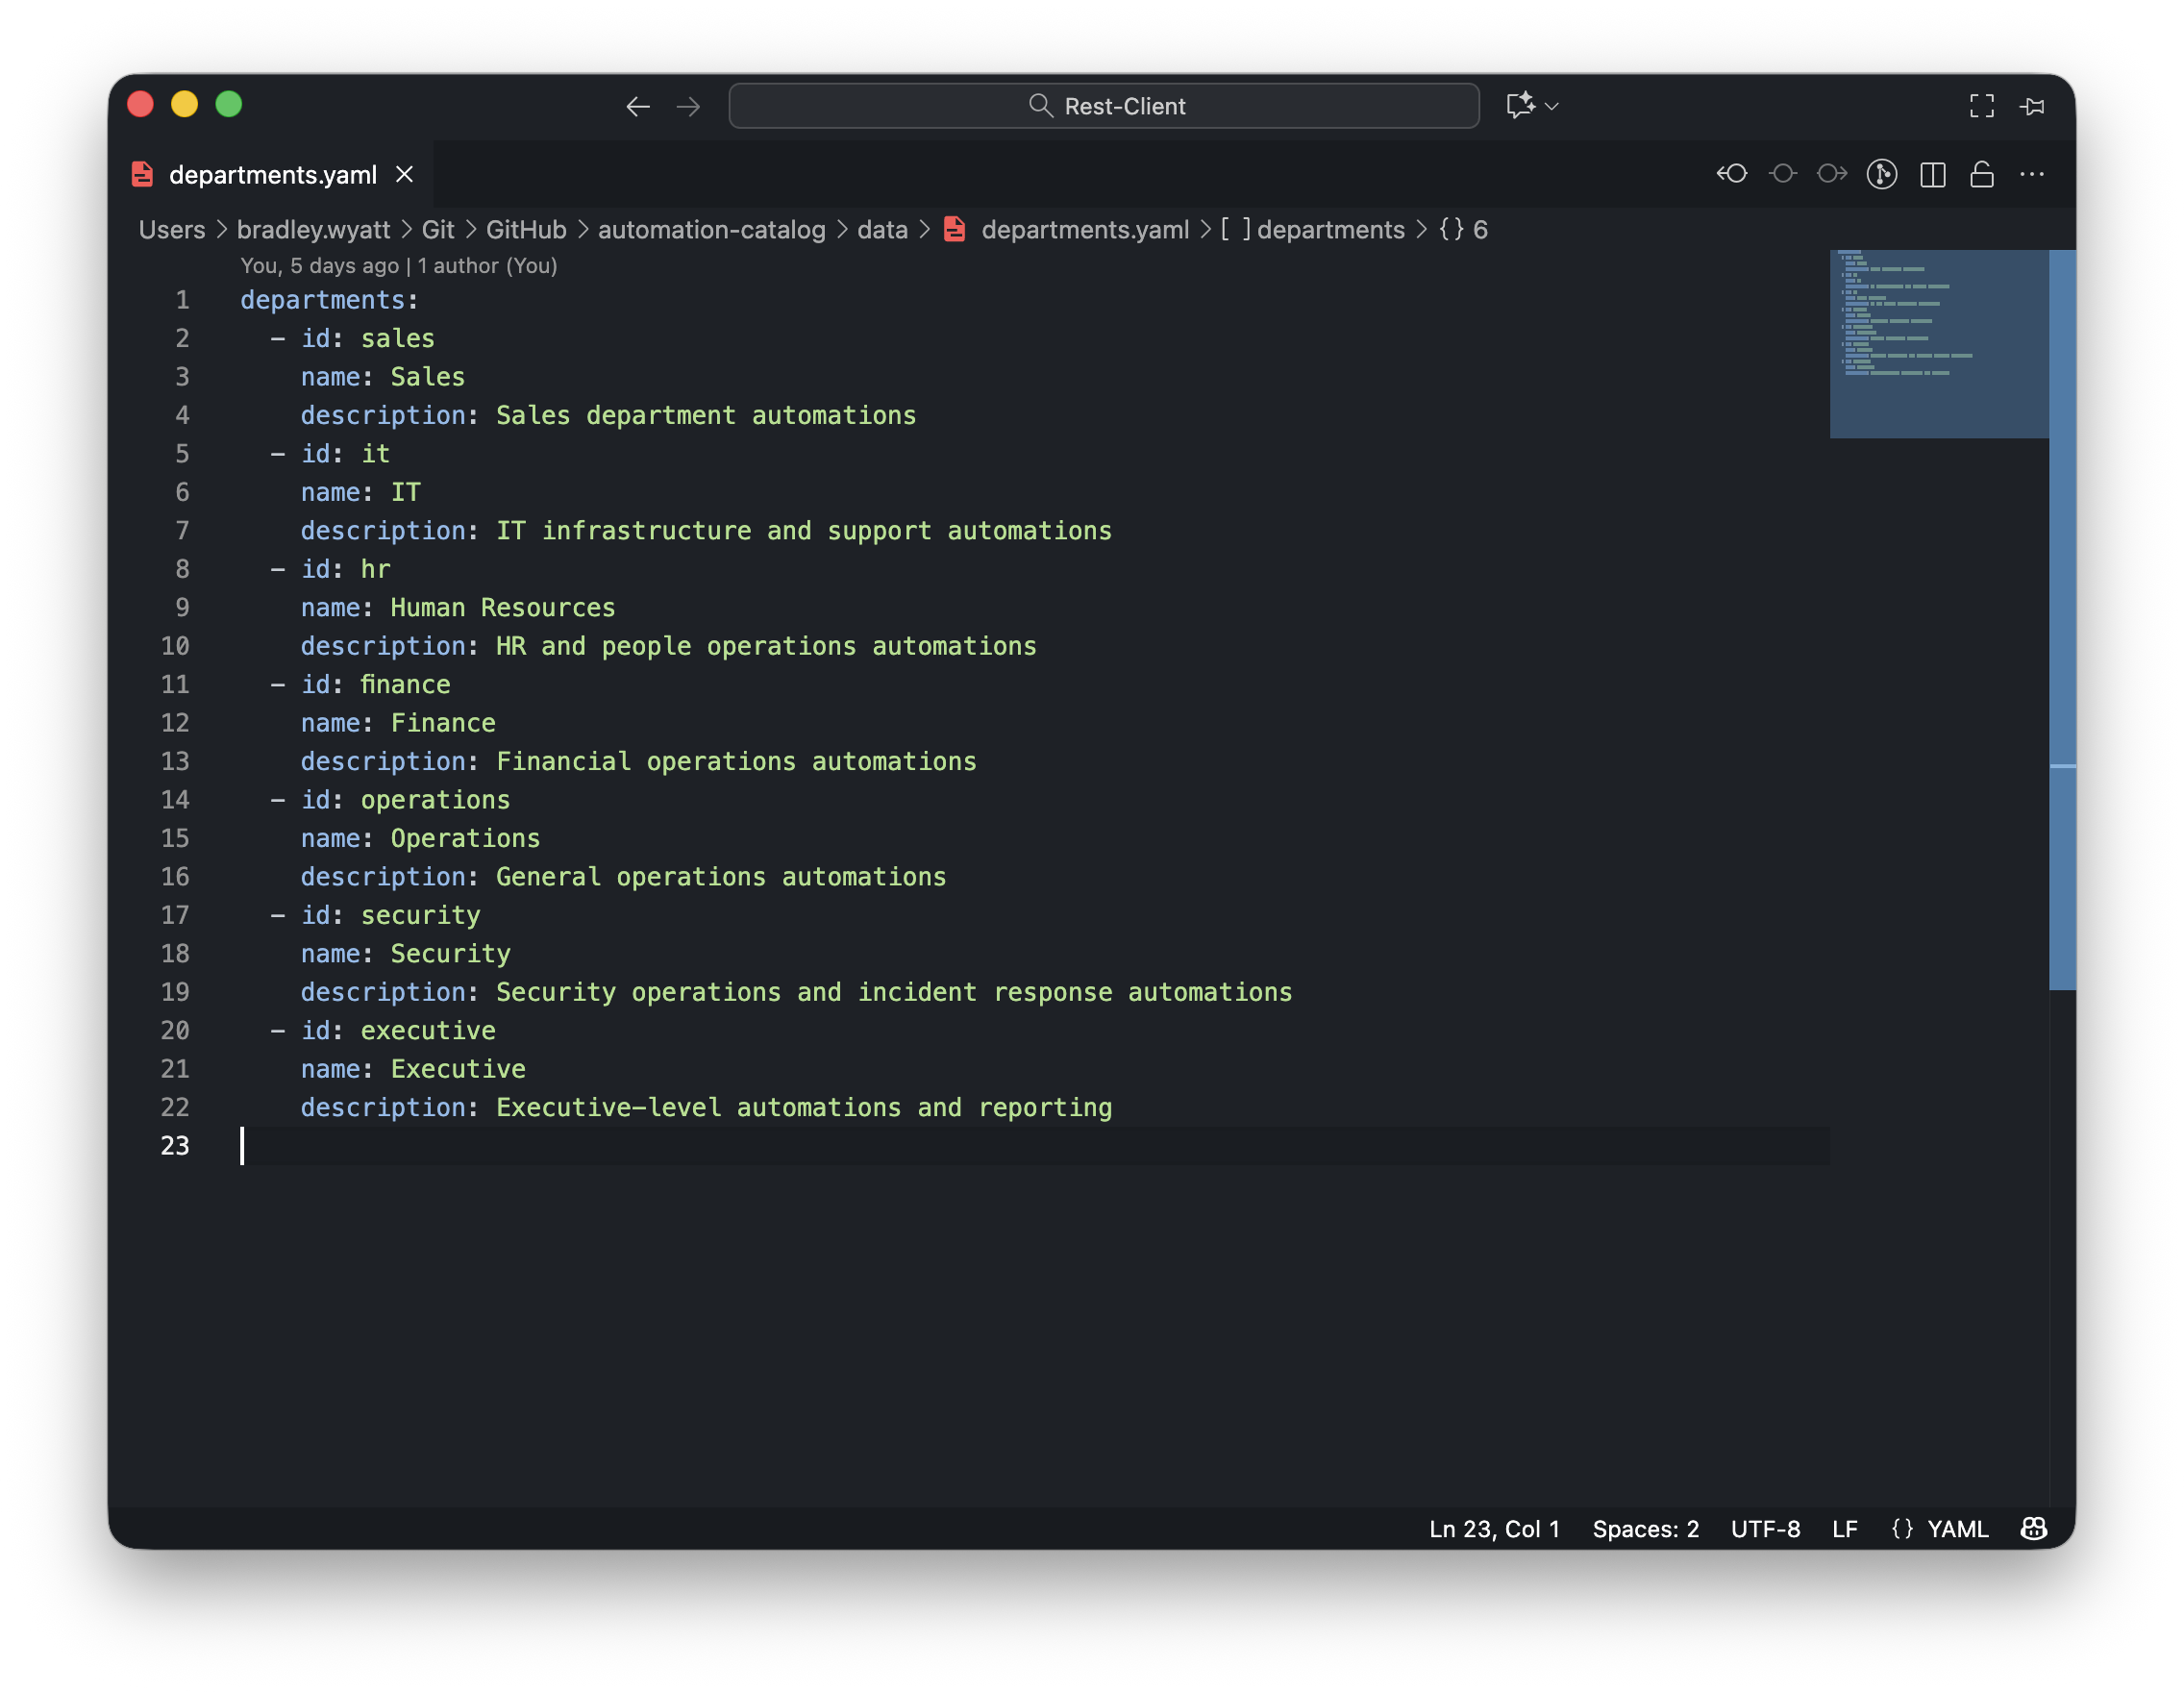Click the Copilot status bar icon
2184x1692 pixels.
tap(2033, 1528)
